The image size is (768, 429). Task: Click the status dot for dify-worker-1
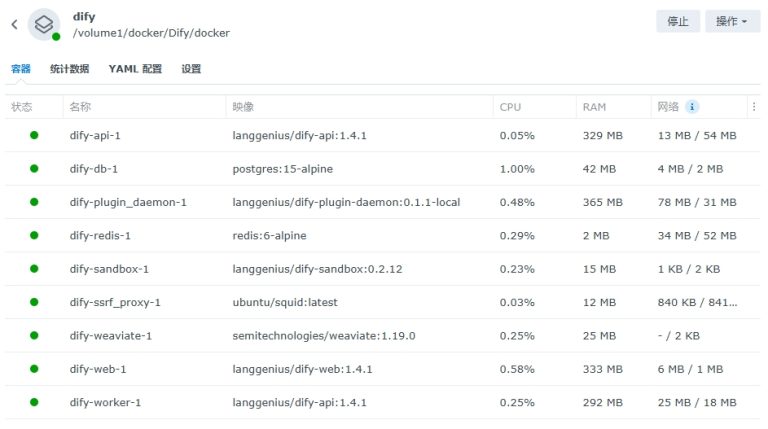tap(34, 402)
